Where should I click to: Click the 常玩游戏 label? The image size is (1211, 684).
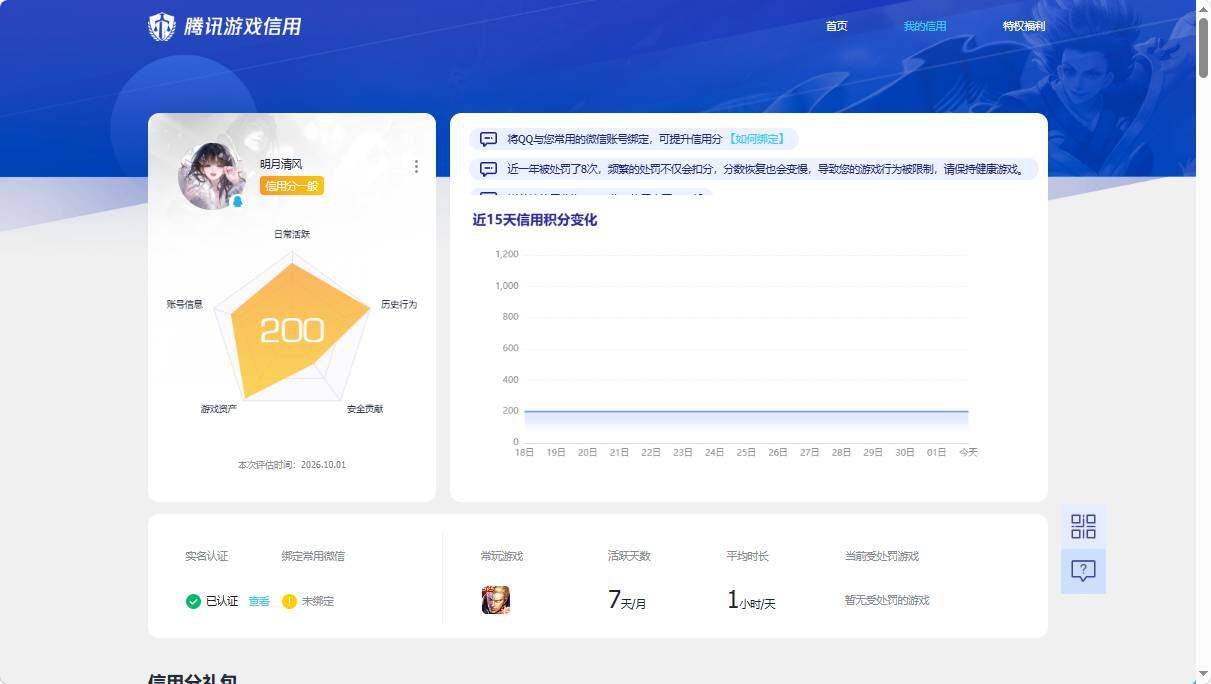[502, 556]
